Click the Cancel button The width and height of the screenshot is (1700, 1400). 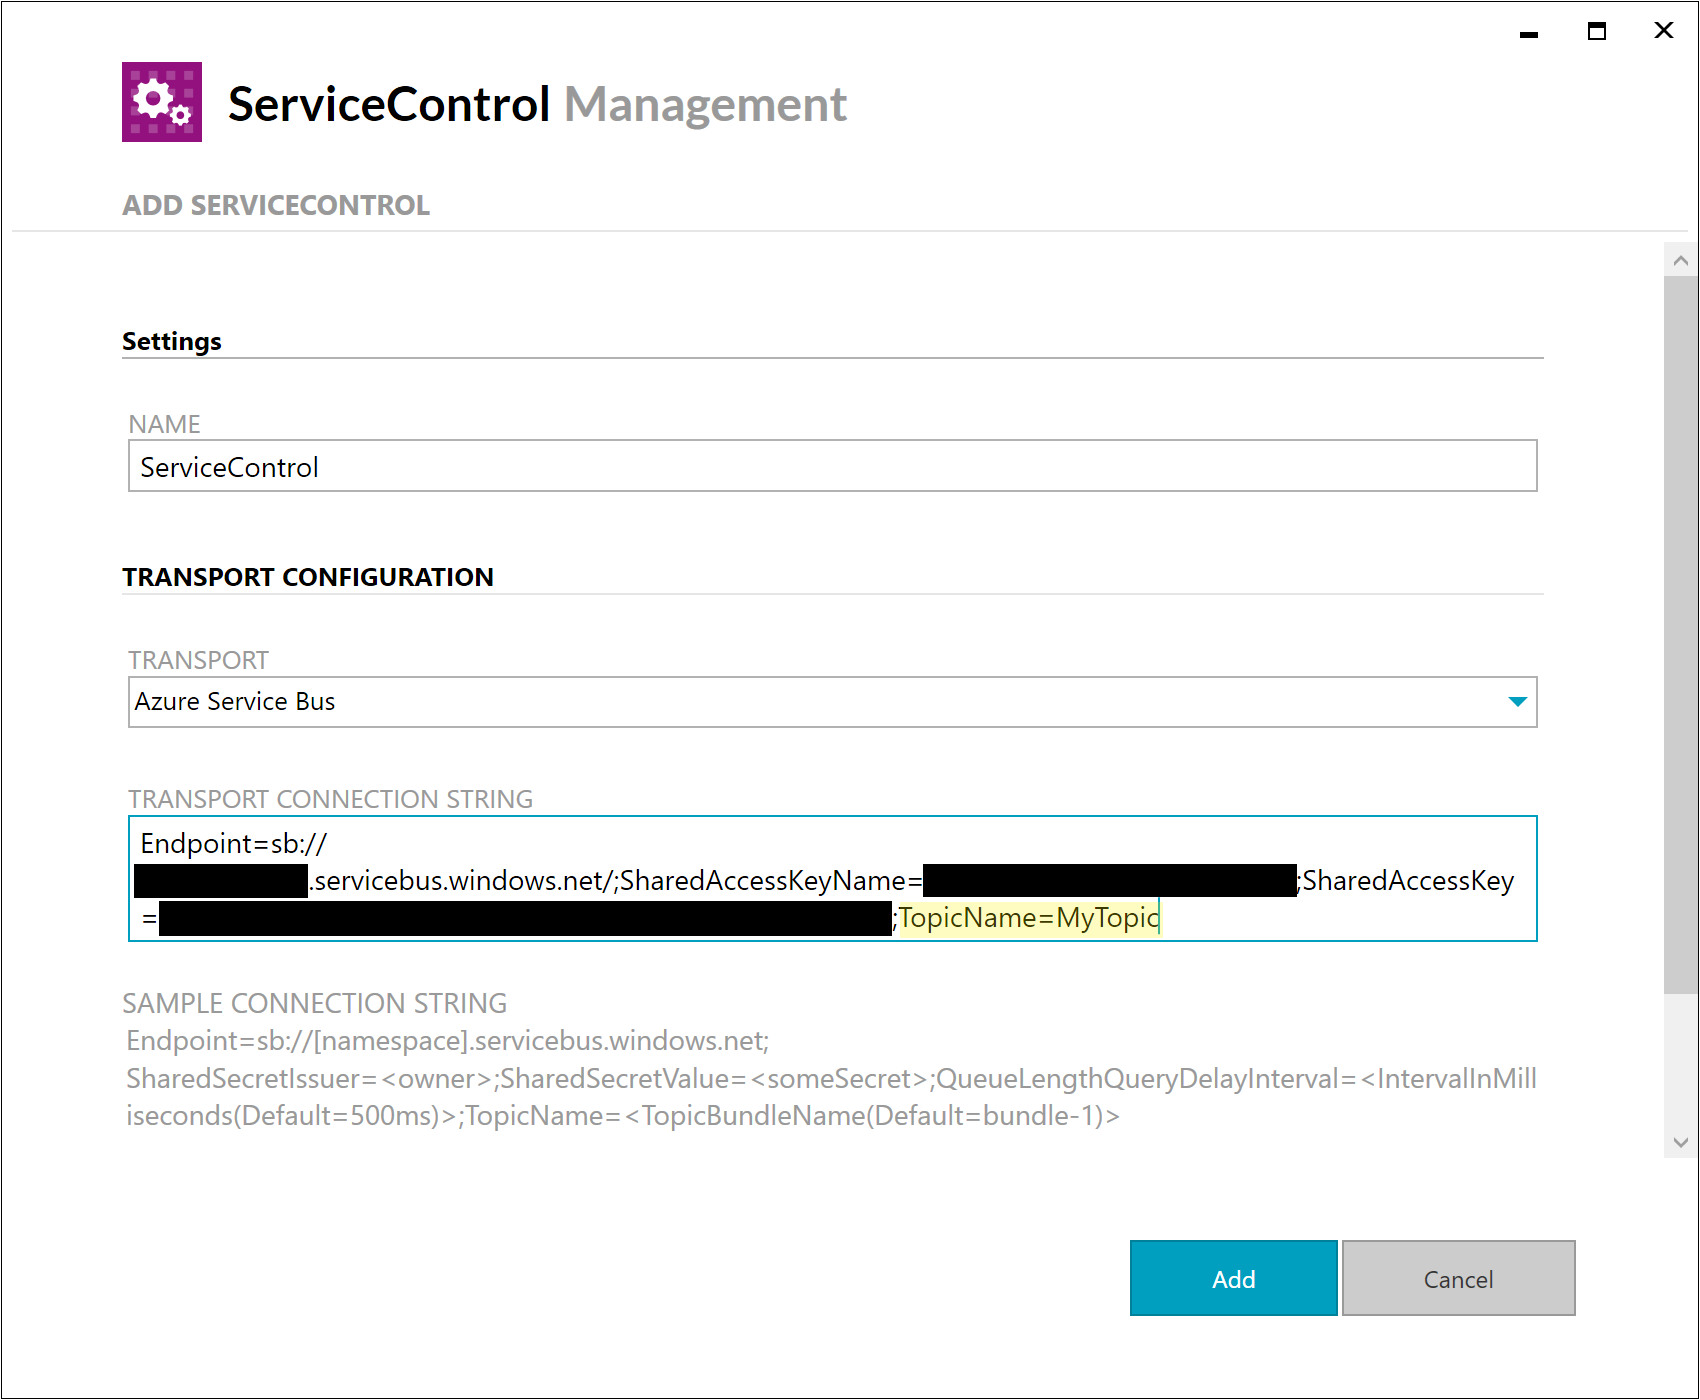coord(1458,1278)
